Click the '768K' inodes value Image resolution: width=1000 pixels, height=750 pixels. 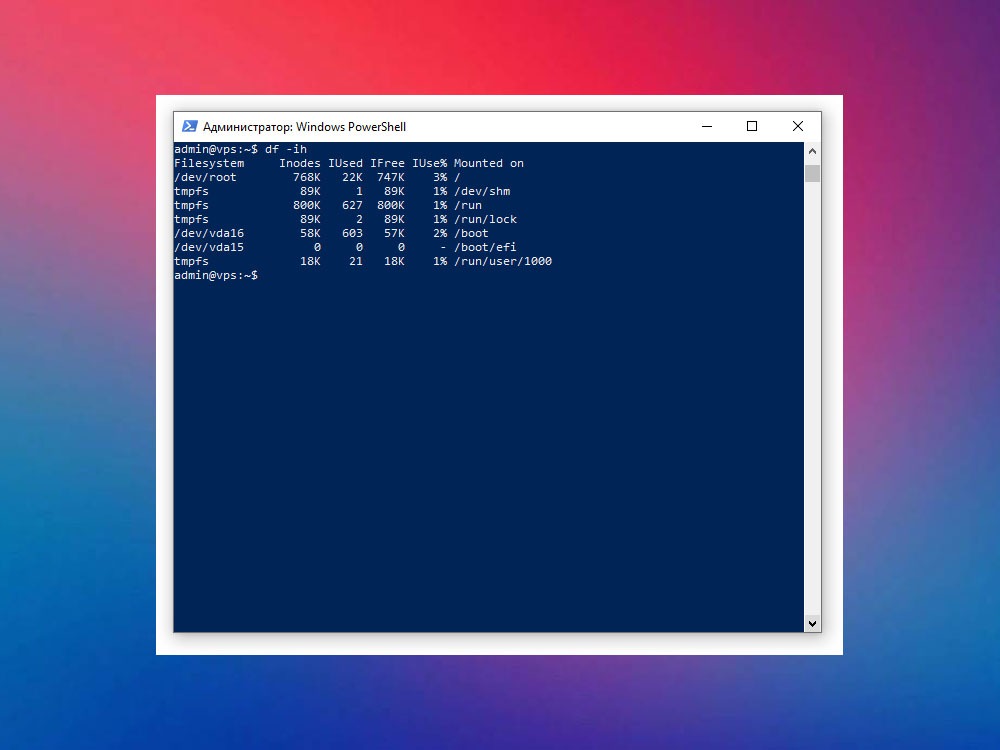[307, 177]
